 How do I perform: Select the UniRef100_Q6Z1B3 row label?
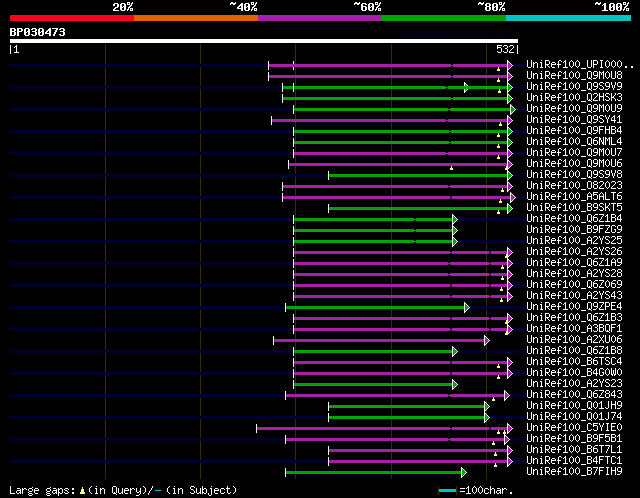(574, 318)
